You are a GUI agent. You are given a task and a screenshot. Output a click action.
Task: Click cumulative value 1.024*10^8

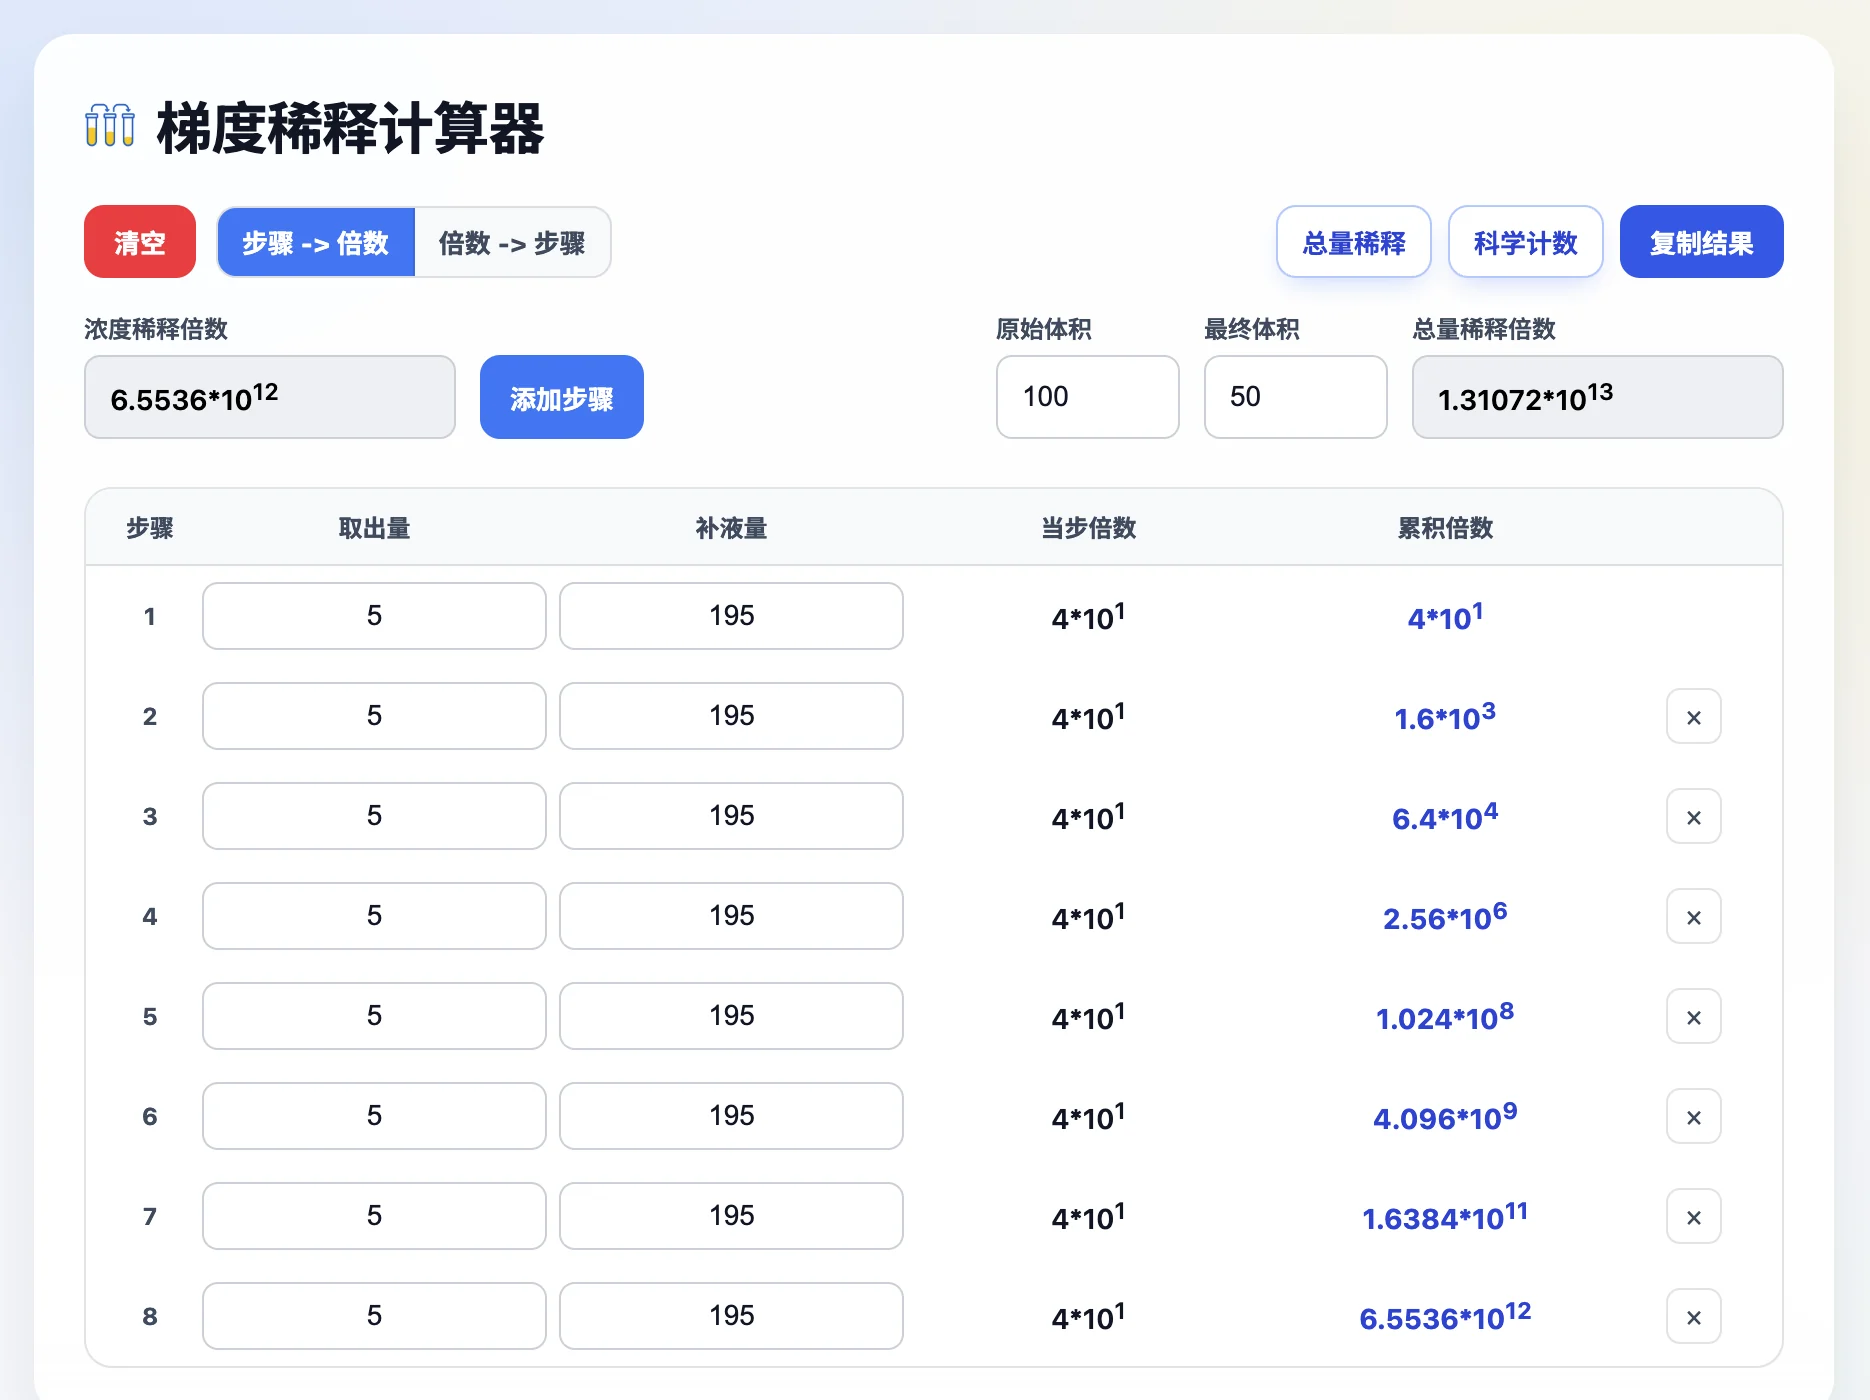pyautogui.click(x=1445, y=1016)
